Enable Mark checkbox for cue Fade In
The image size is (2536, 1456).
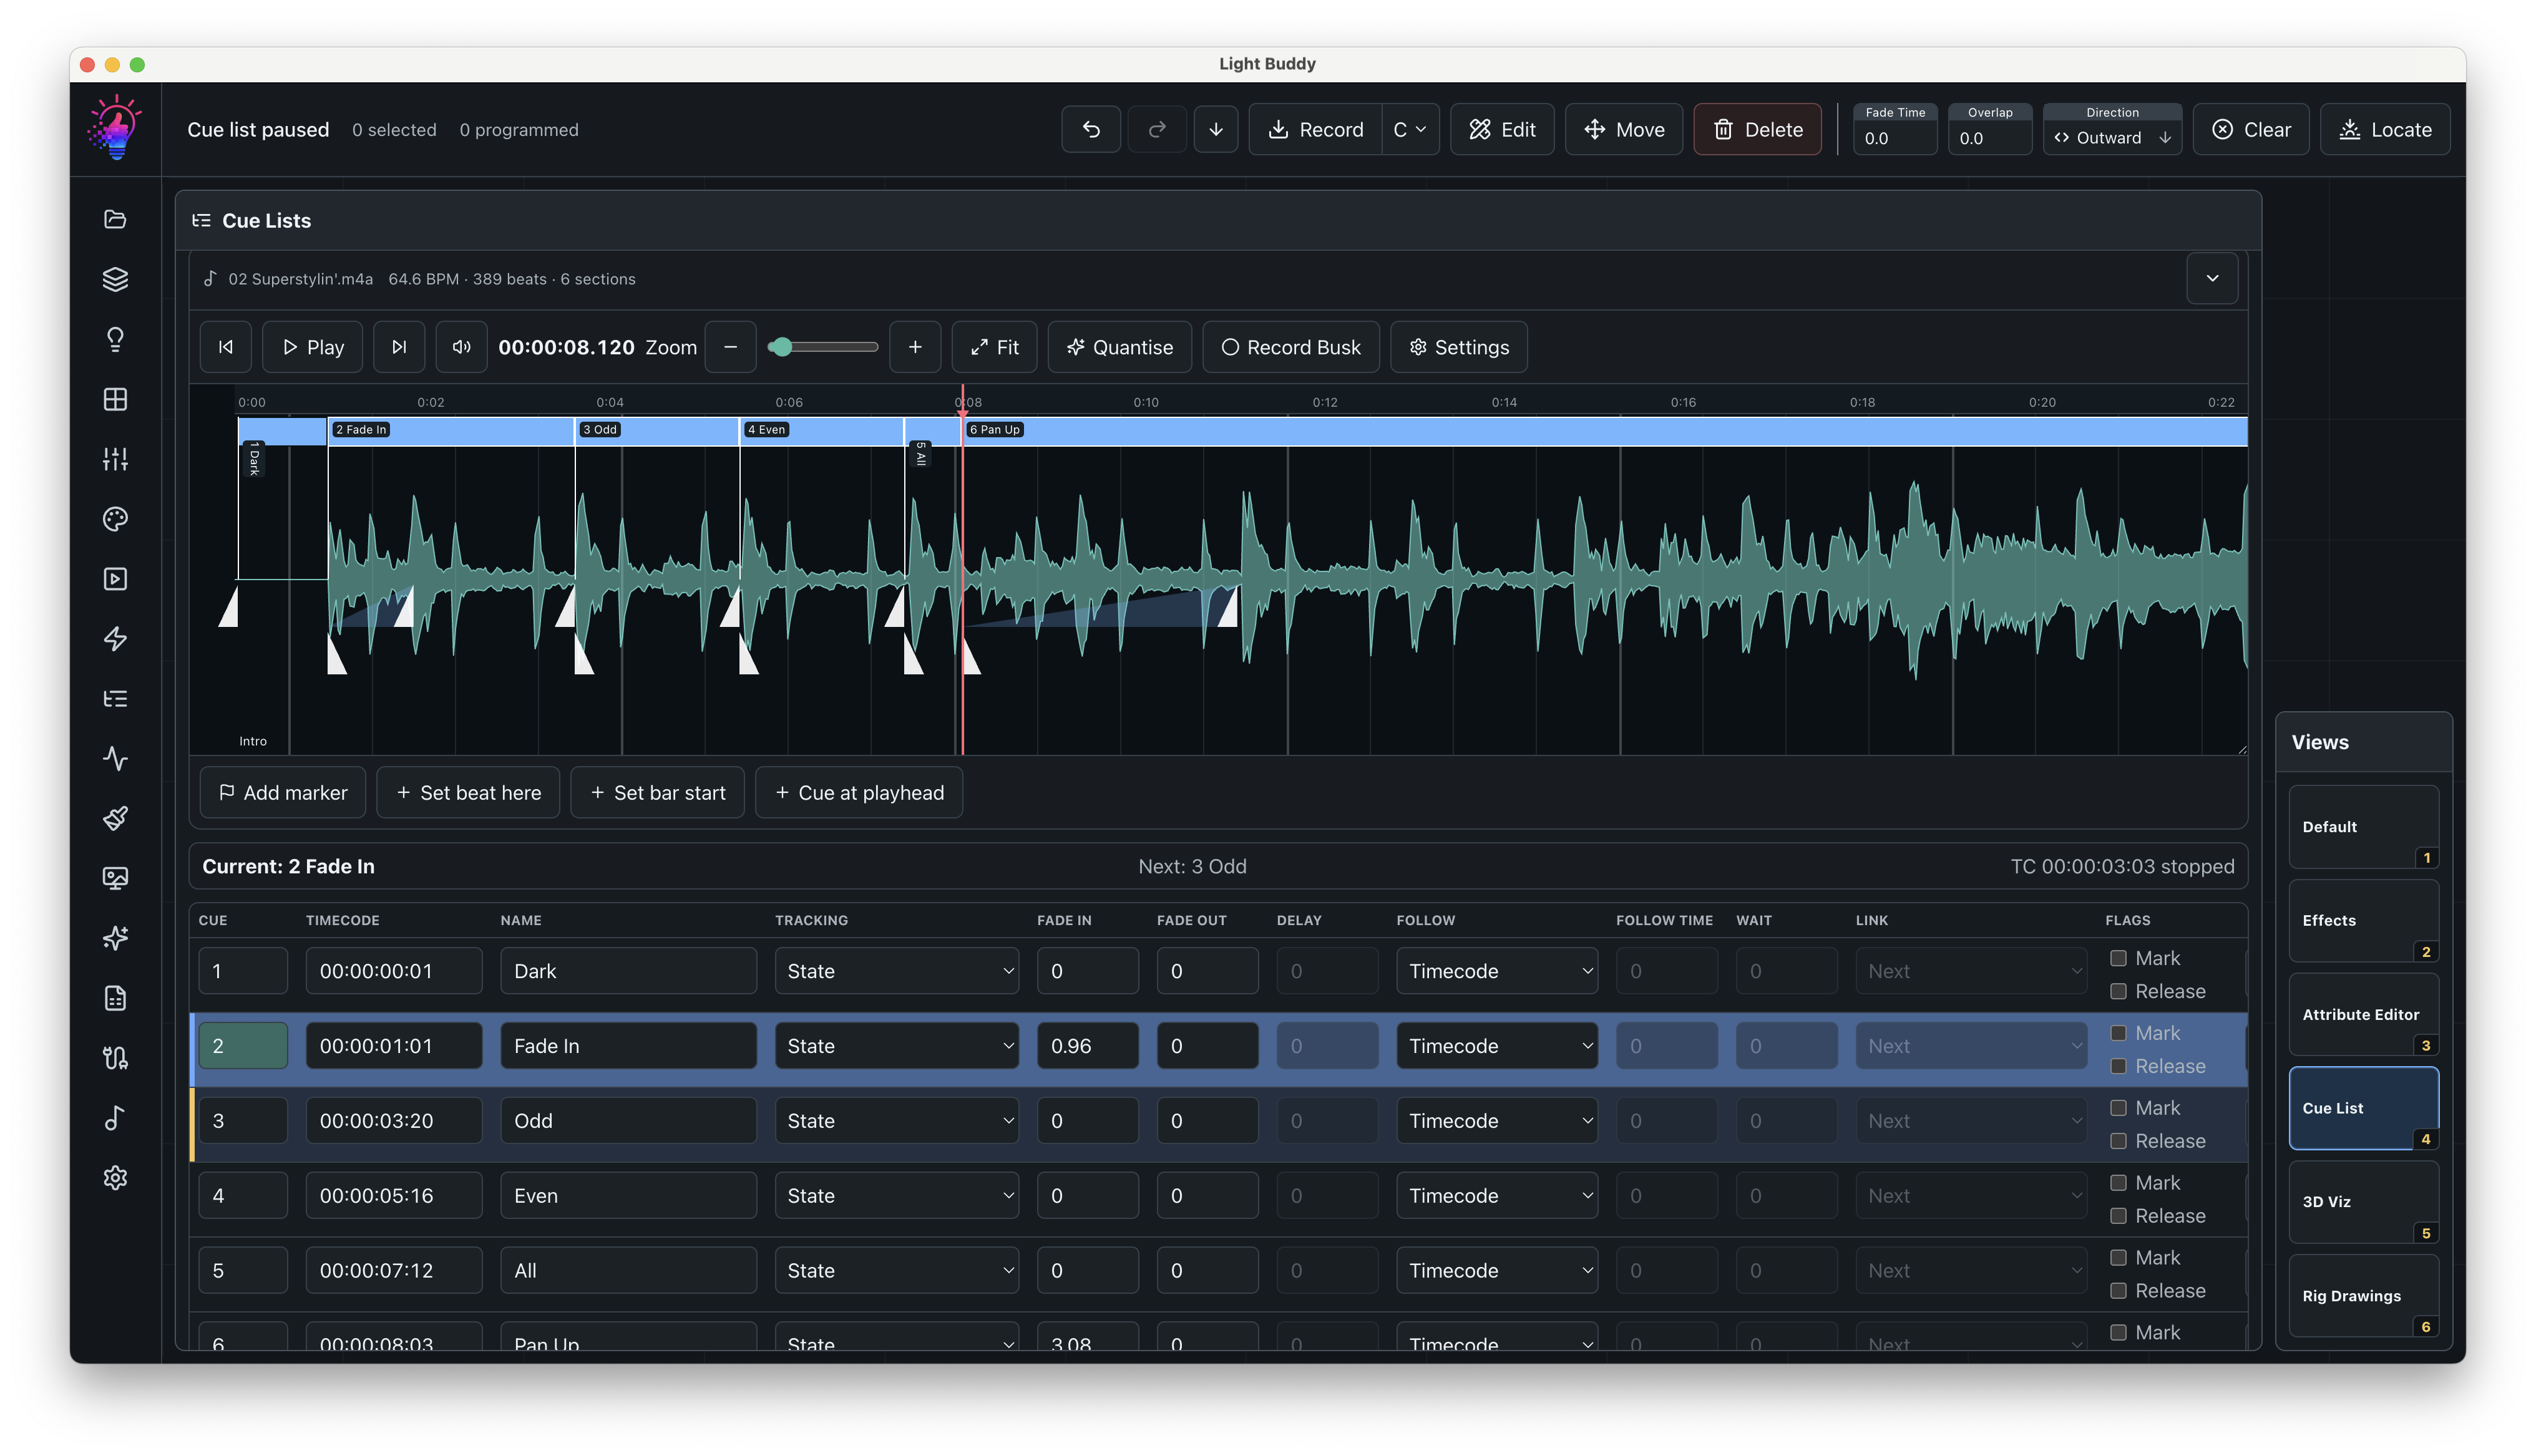click(2118, 1033)
